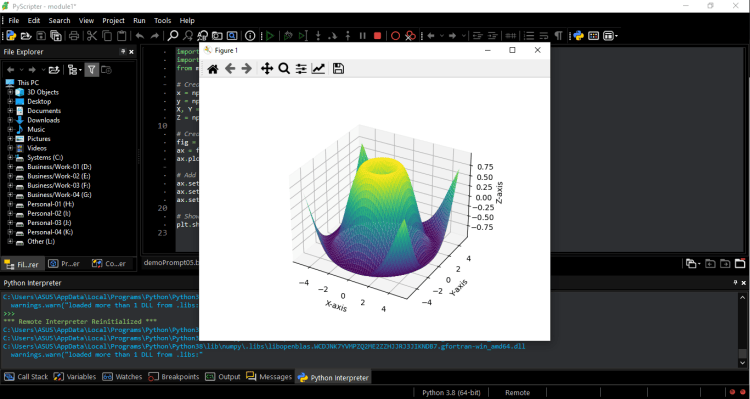750x399 pixels.
Task: Save the module with the Save icon
Action: pos(41,35)
